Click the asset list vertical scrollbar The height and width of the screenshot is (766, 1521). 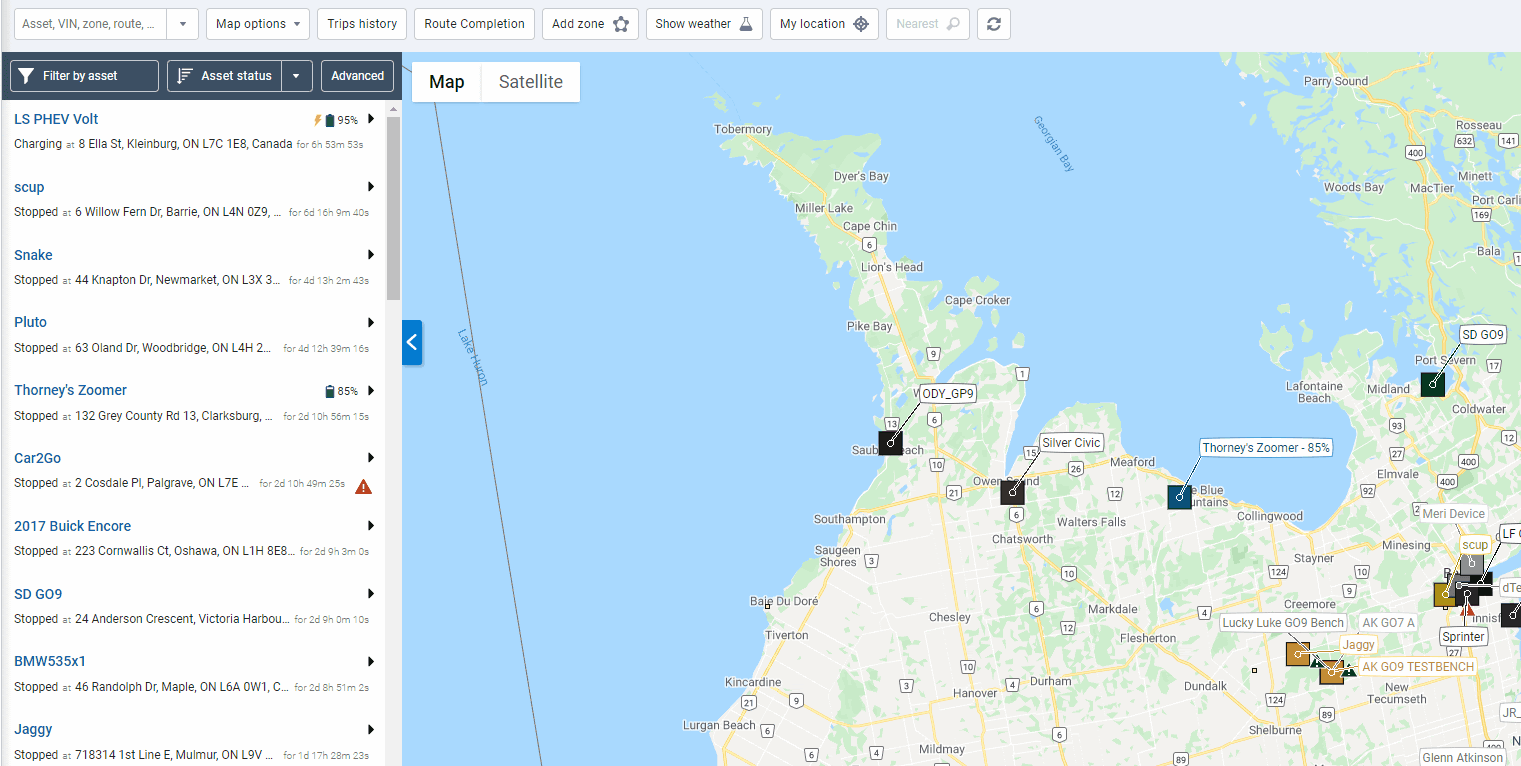click(x=393, y=208)
